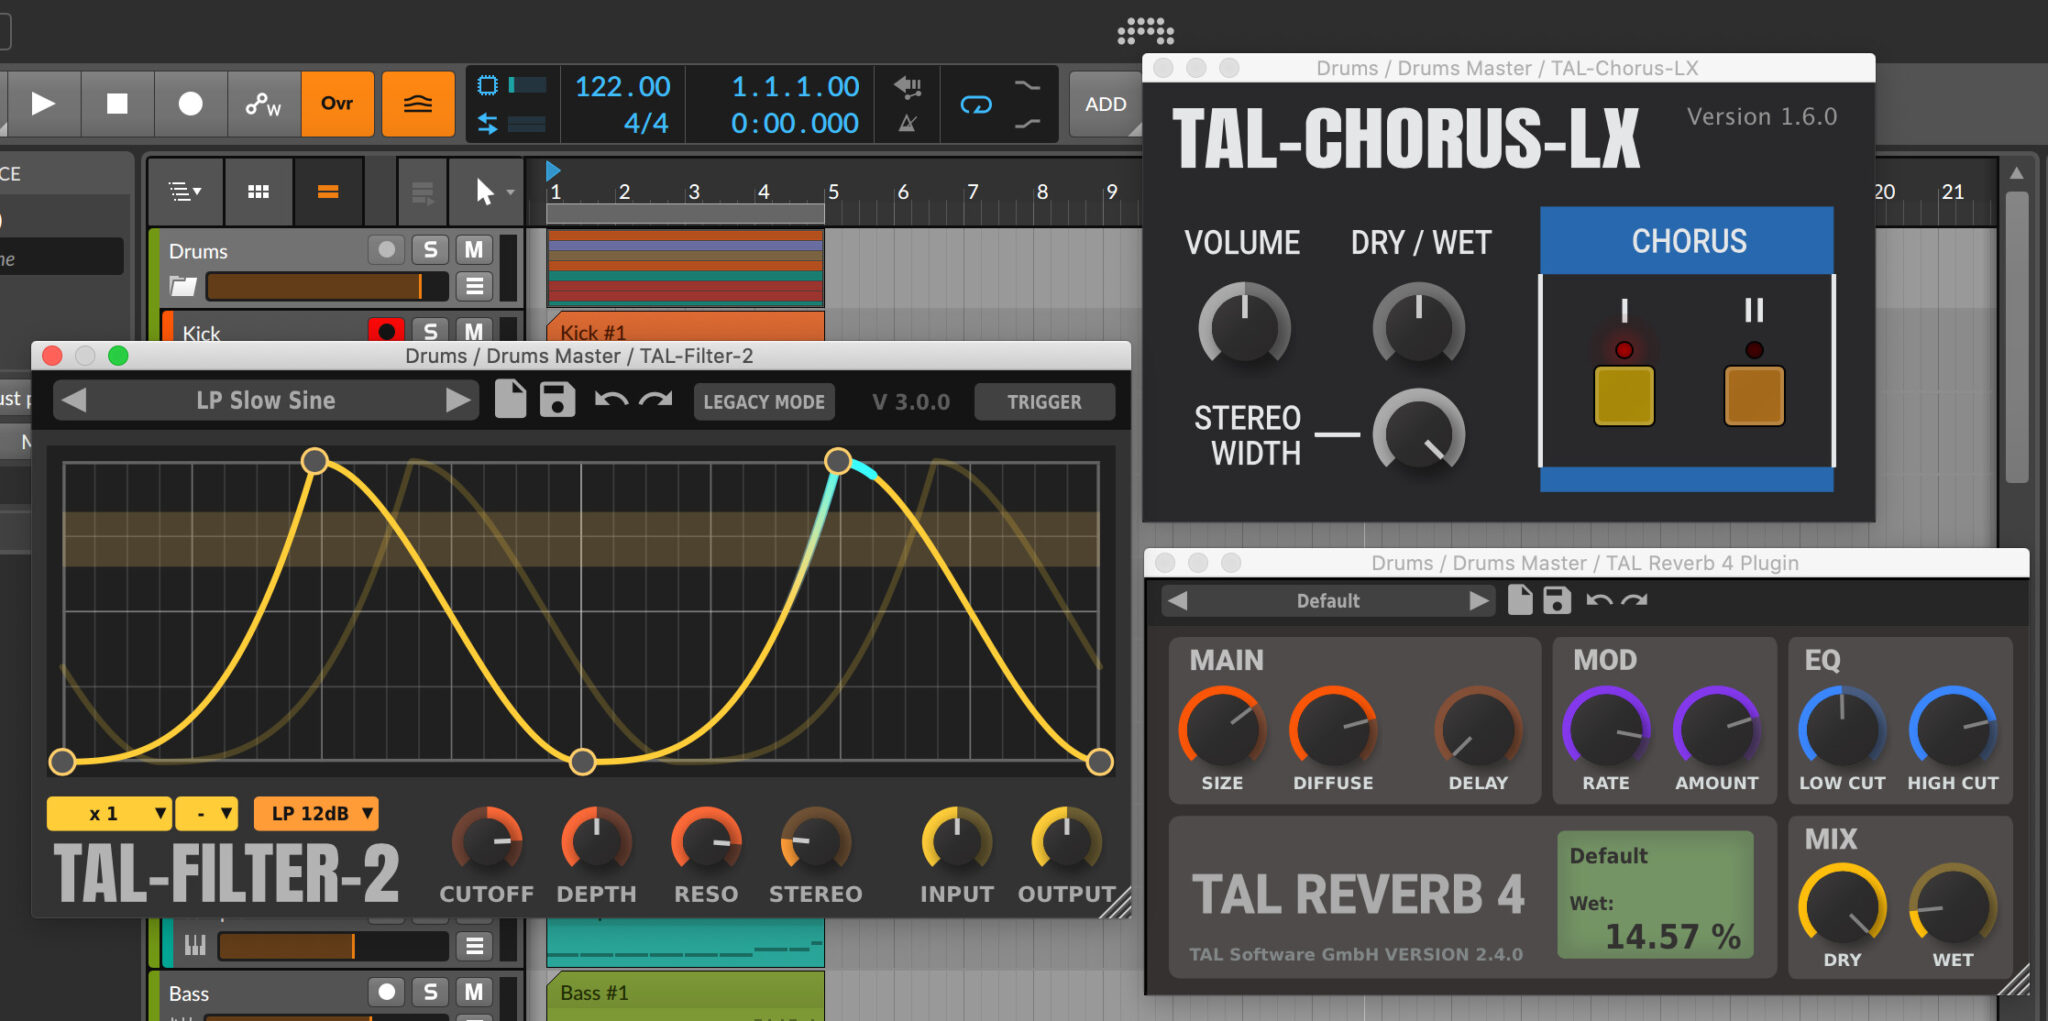Image resolution: width=2048 pixels, height=1021 pixels.
Task: Click the CHORUS tab in TAL-Chorus-LX
Action: [1687, 240]
